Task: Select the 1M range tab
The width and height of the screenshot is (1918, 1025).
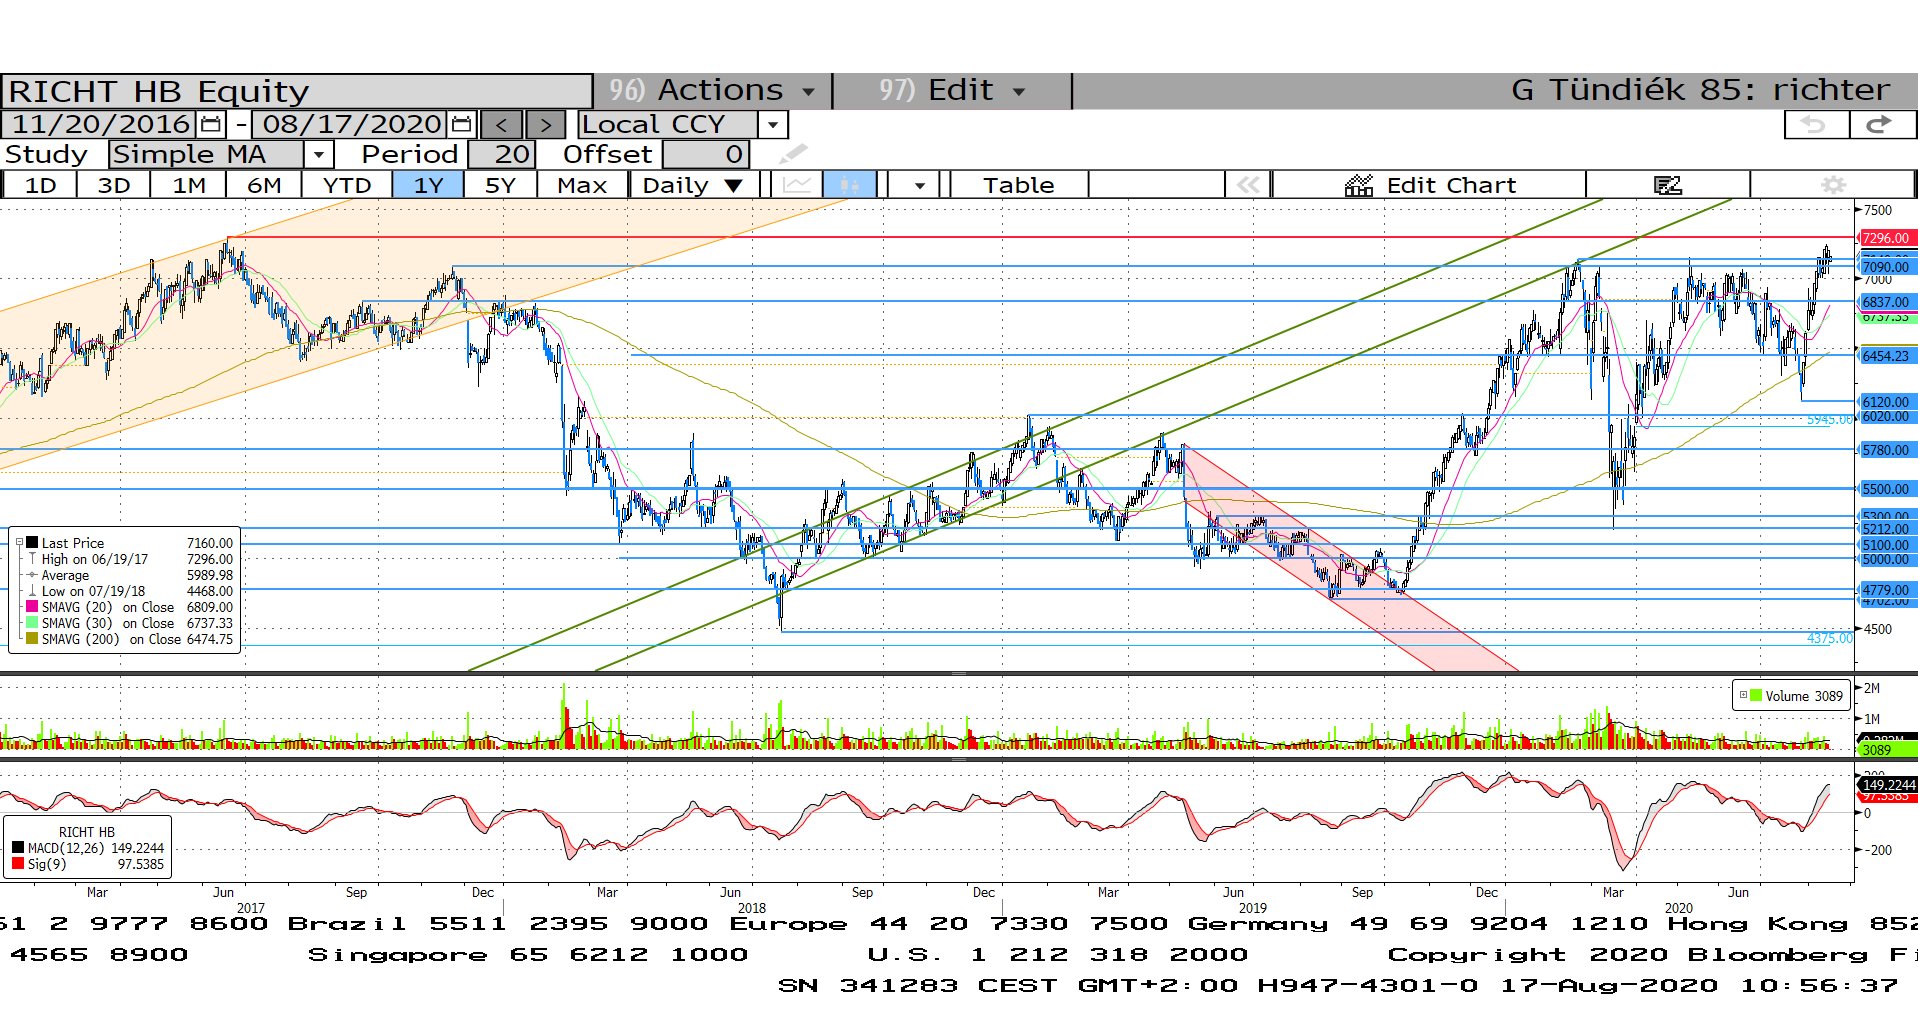Action: click(x=189, y=185)
